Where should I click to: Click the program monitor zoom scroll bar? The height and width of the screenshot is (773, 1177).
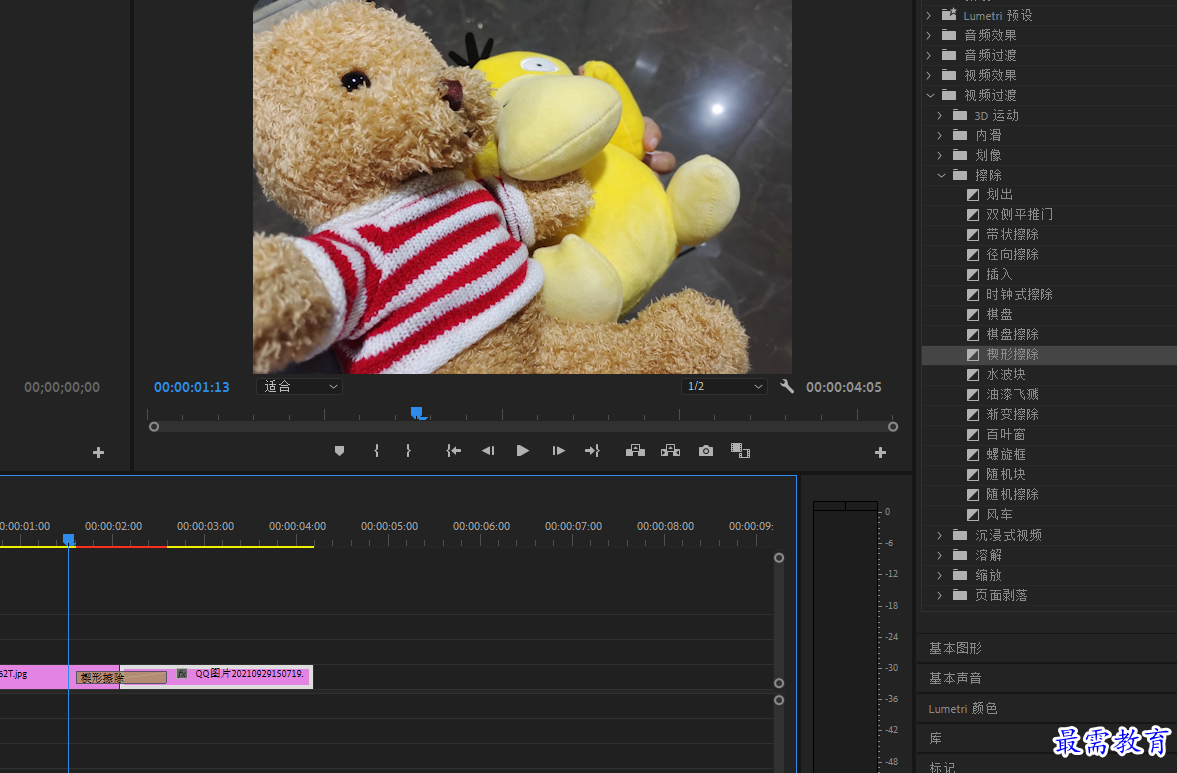click(523, 426)
